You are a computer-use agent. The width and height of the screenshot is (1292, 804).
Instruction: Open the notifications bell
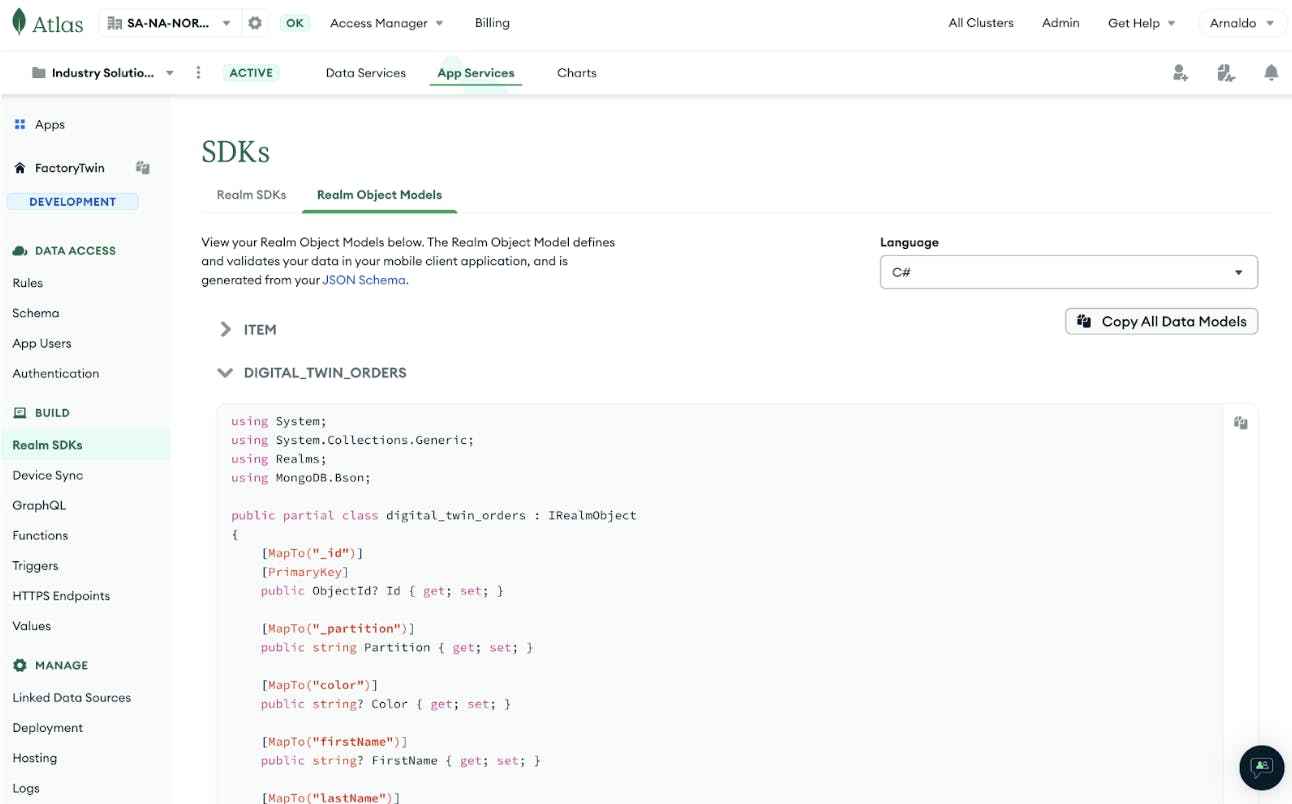[x=1271, y=73]
